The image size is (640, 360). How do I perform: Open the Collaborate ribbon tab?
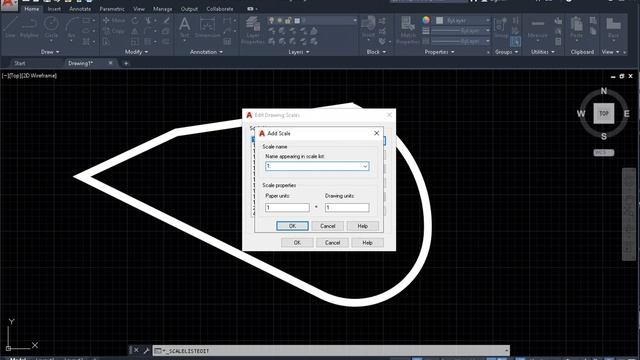coord(220,9)
